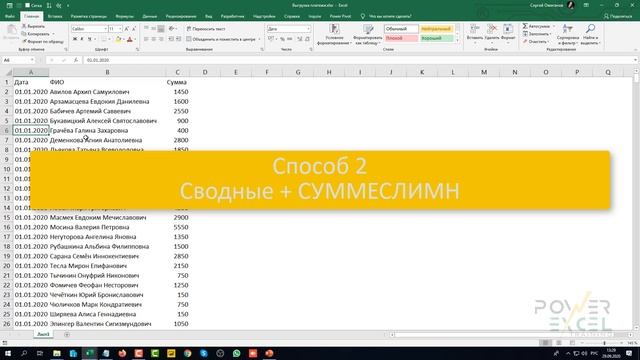Image resolution: width=640 pixels, height=360 pixels.
Task: Open the borders dropdown
Action: [109, 39]
